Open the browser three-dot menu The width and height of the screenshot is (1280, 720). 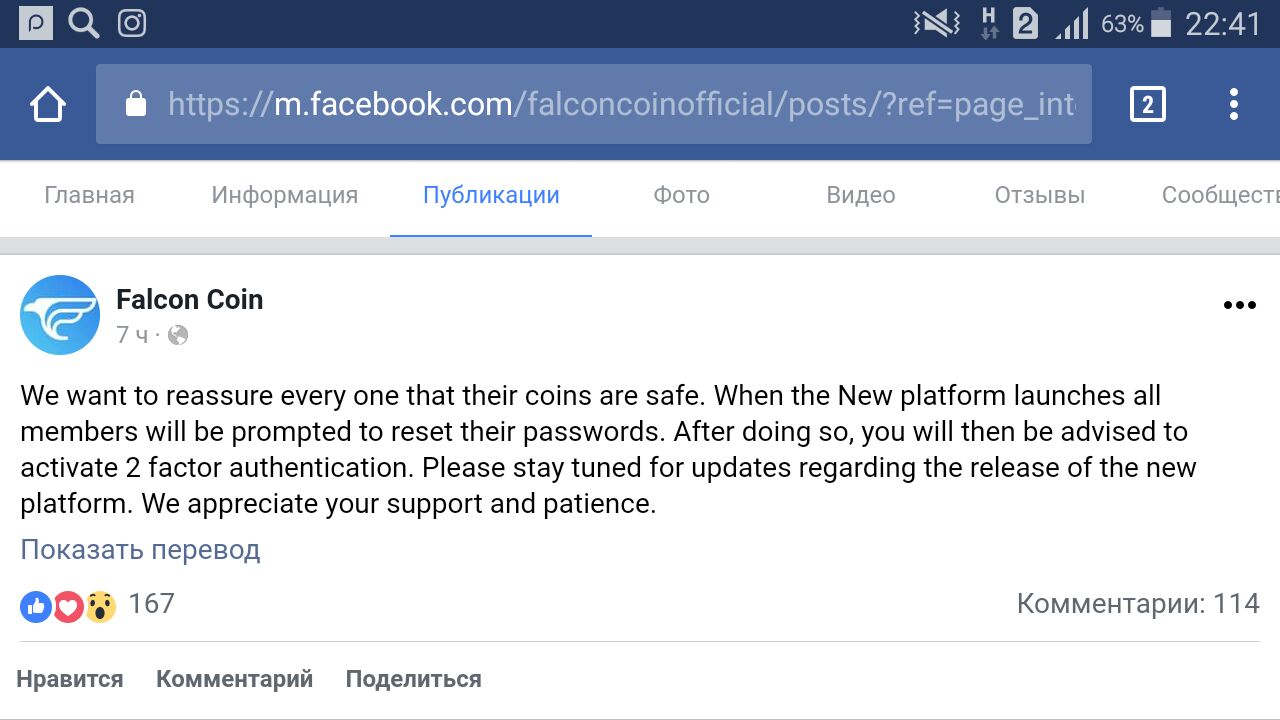tap(1234, 104)
